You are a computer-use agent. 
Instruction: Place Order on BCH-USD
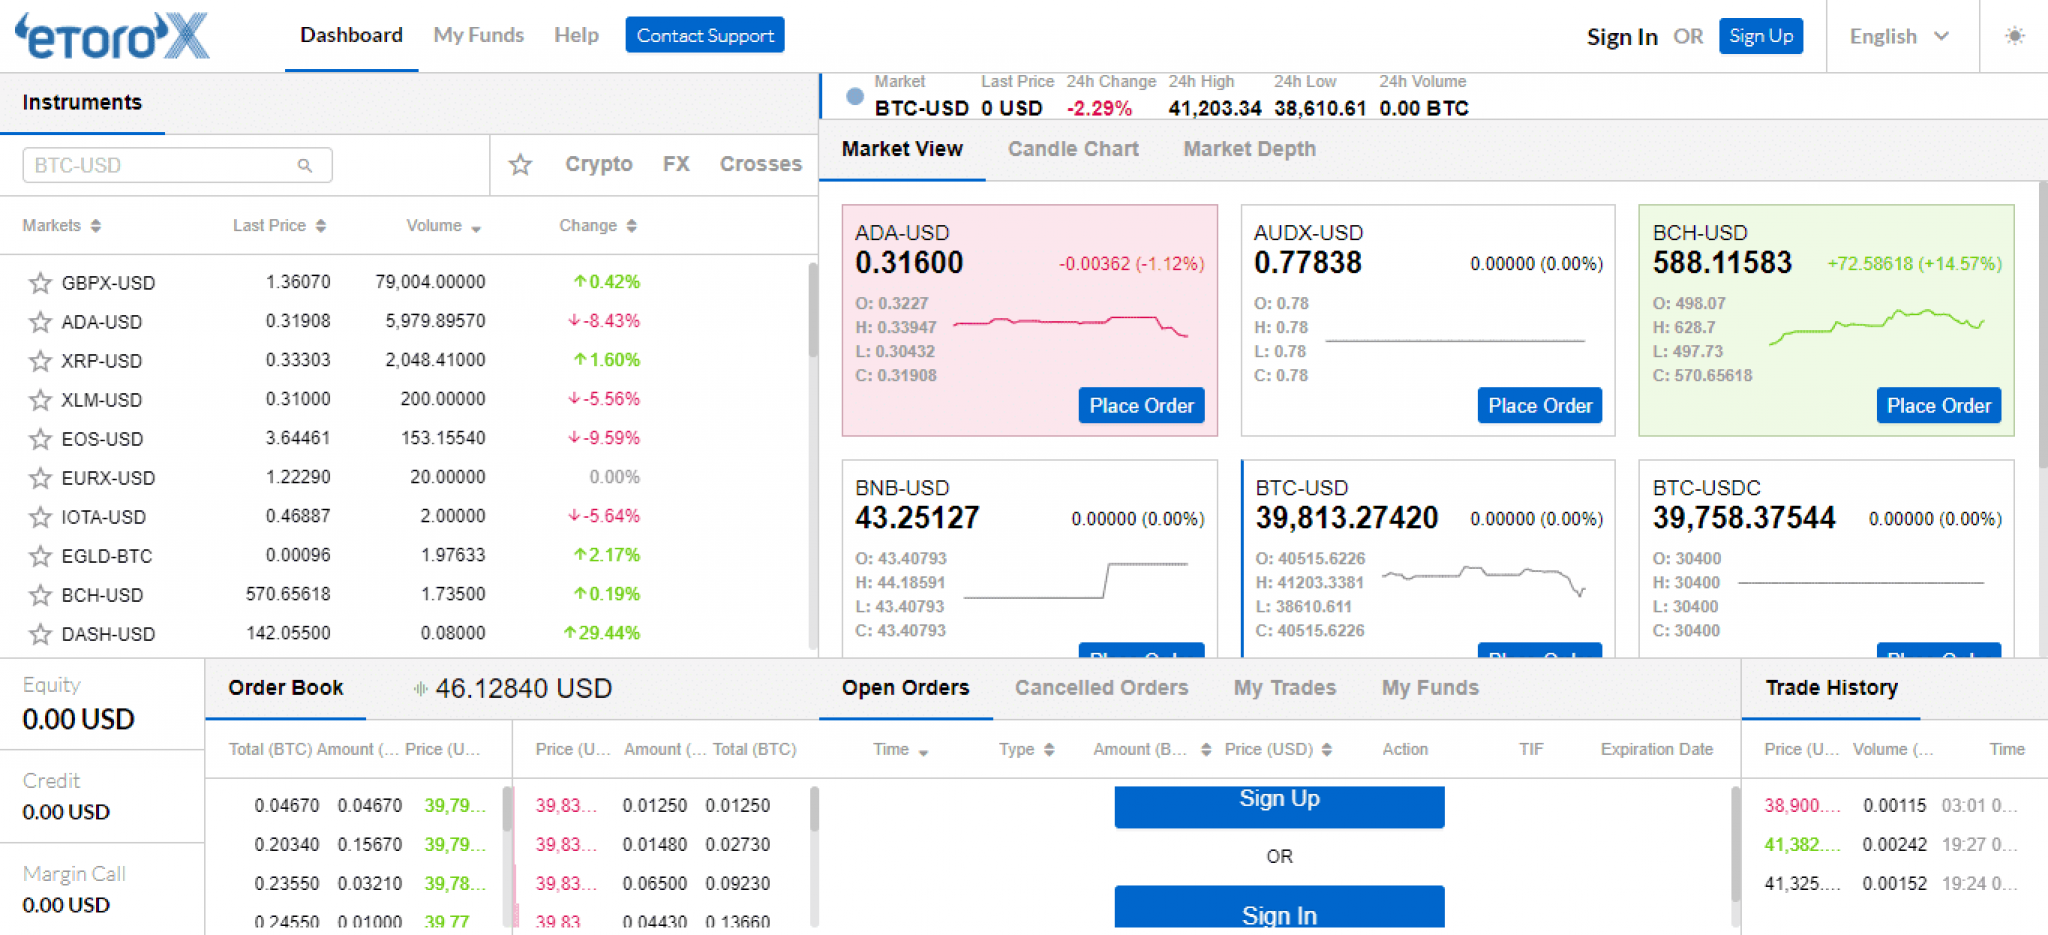click(x=1937, y=405)
